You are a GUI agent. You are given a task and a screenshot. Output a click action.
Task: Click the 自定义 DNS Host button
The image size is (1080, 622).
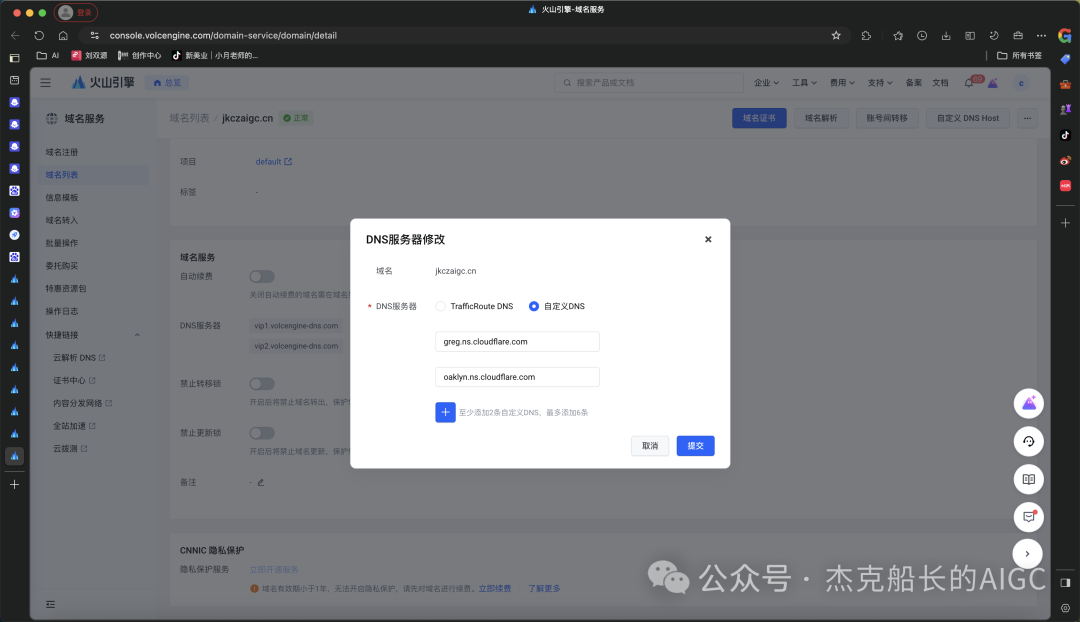pyautogui.click(x=968, y=118)
